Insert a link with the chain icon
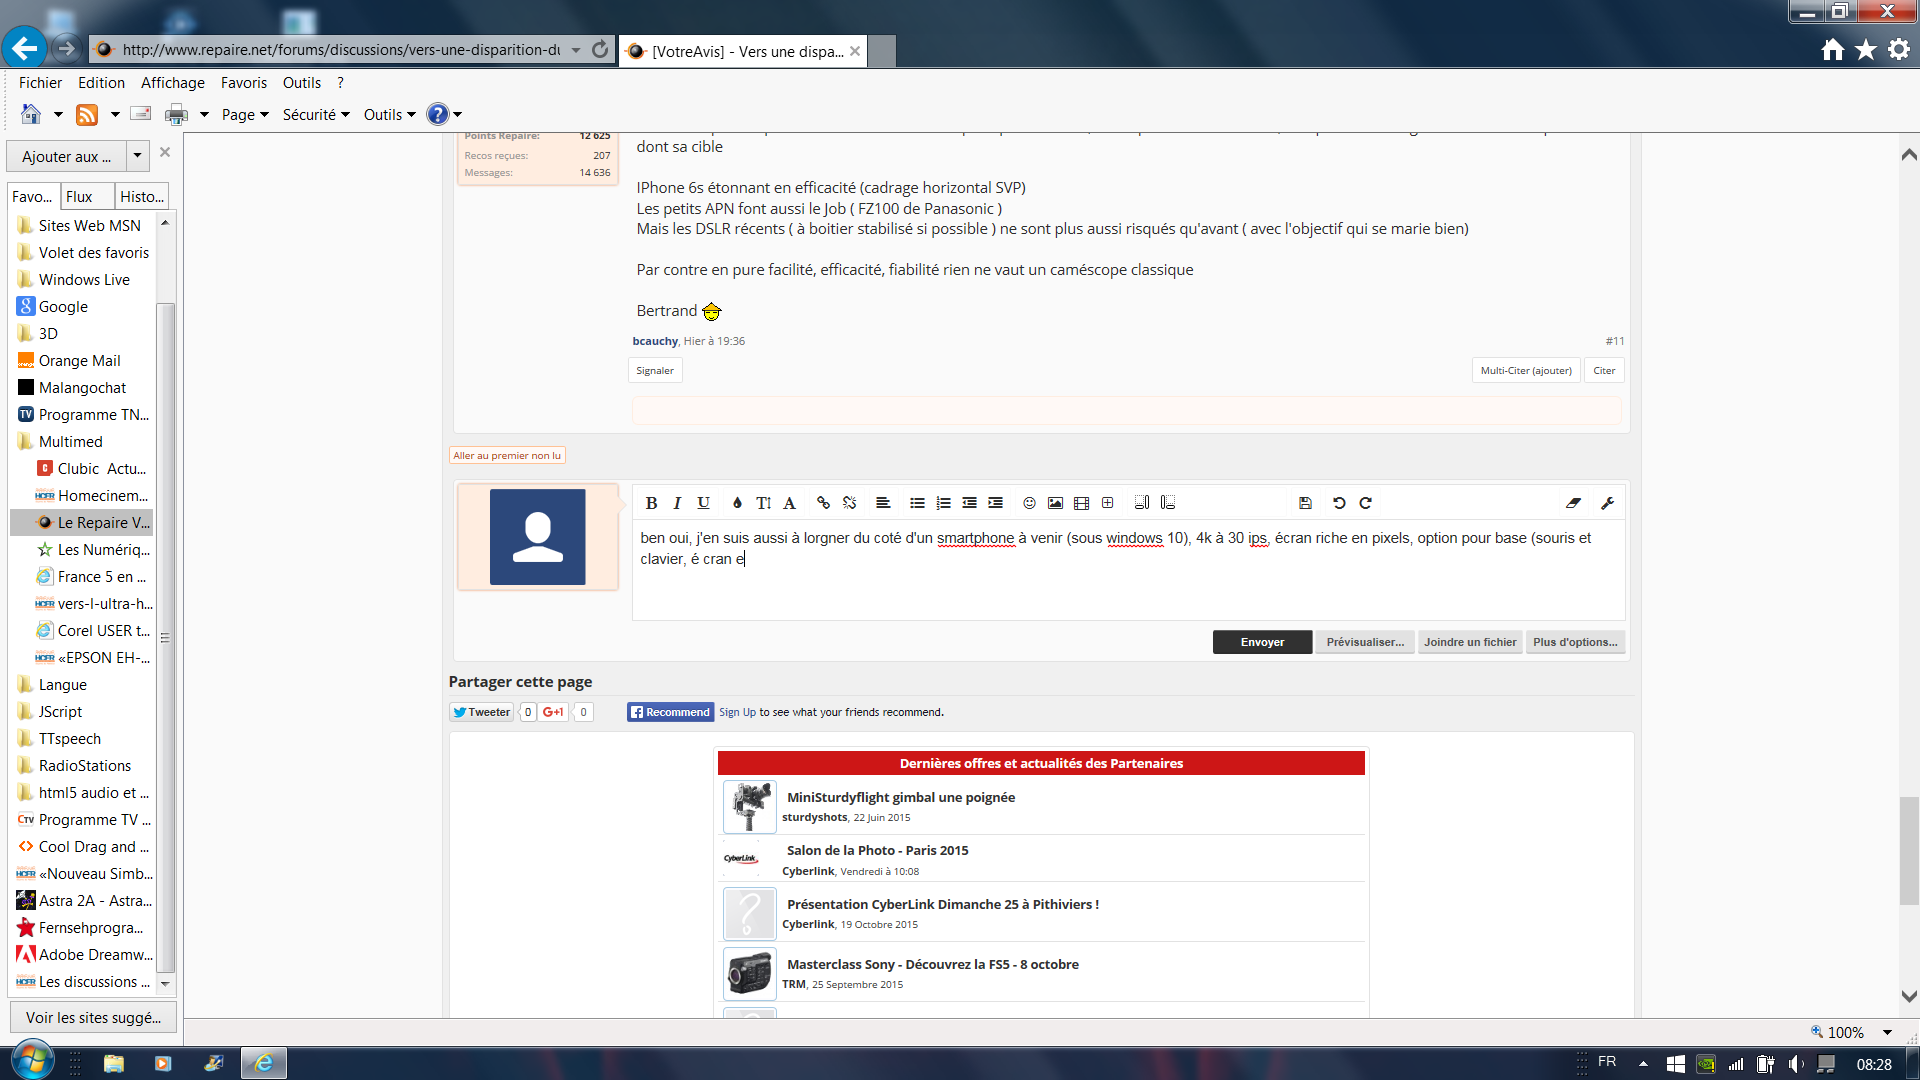Image resolution: width=1920 pixels, height=1080 pixels. pos(823,503)
